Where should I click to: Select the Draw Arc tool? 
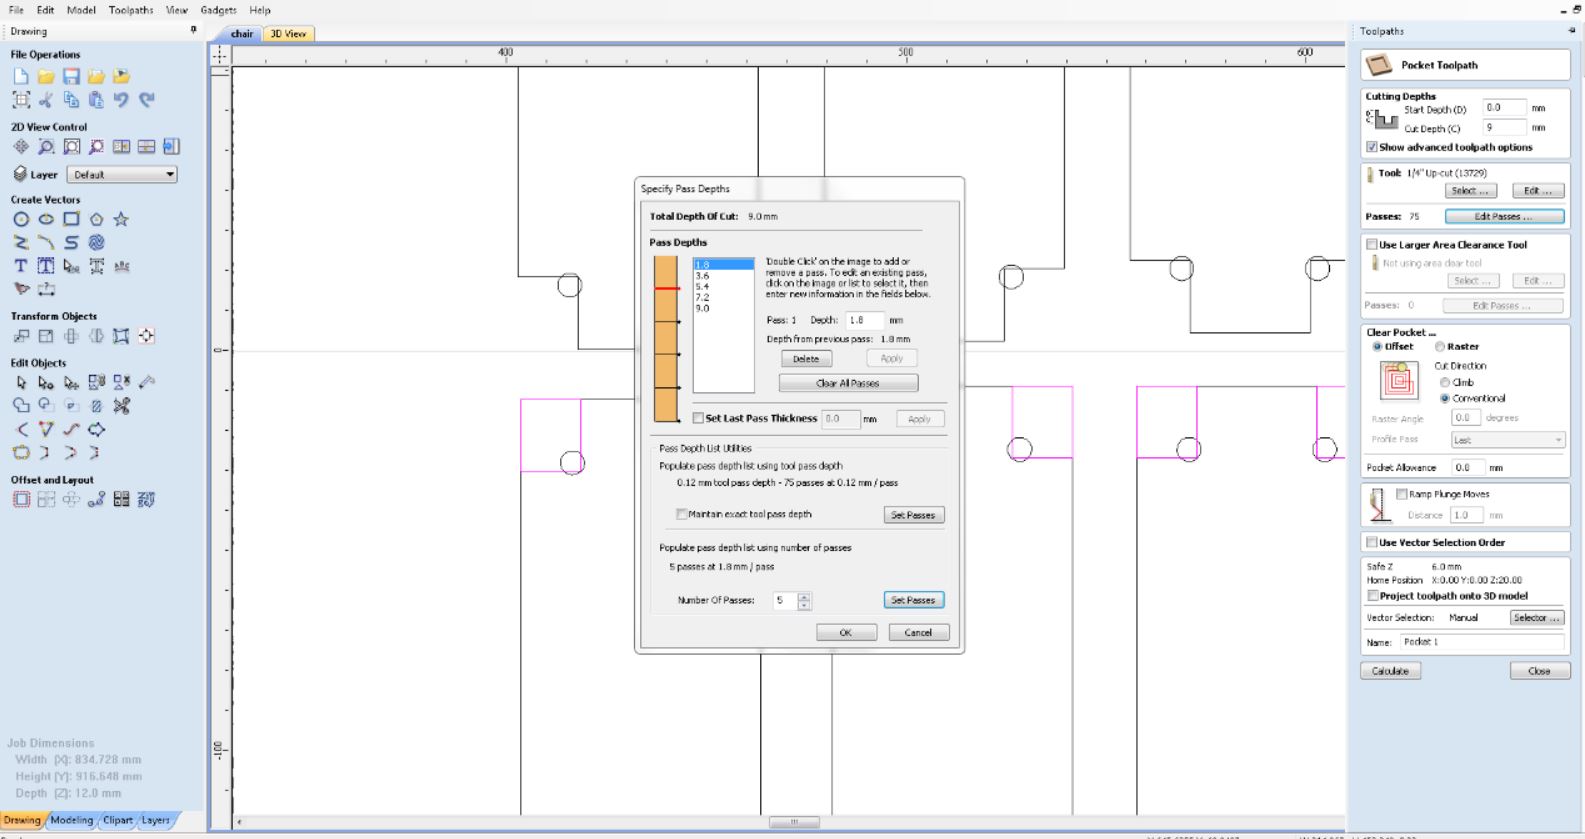click(x=46, y=243)
